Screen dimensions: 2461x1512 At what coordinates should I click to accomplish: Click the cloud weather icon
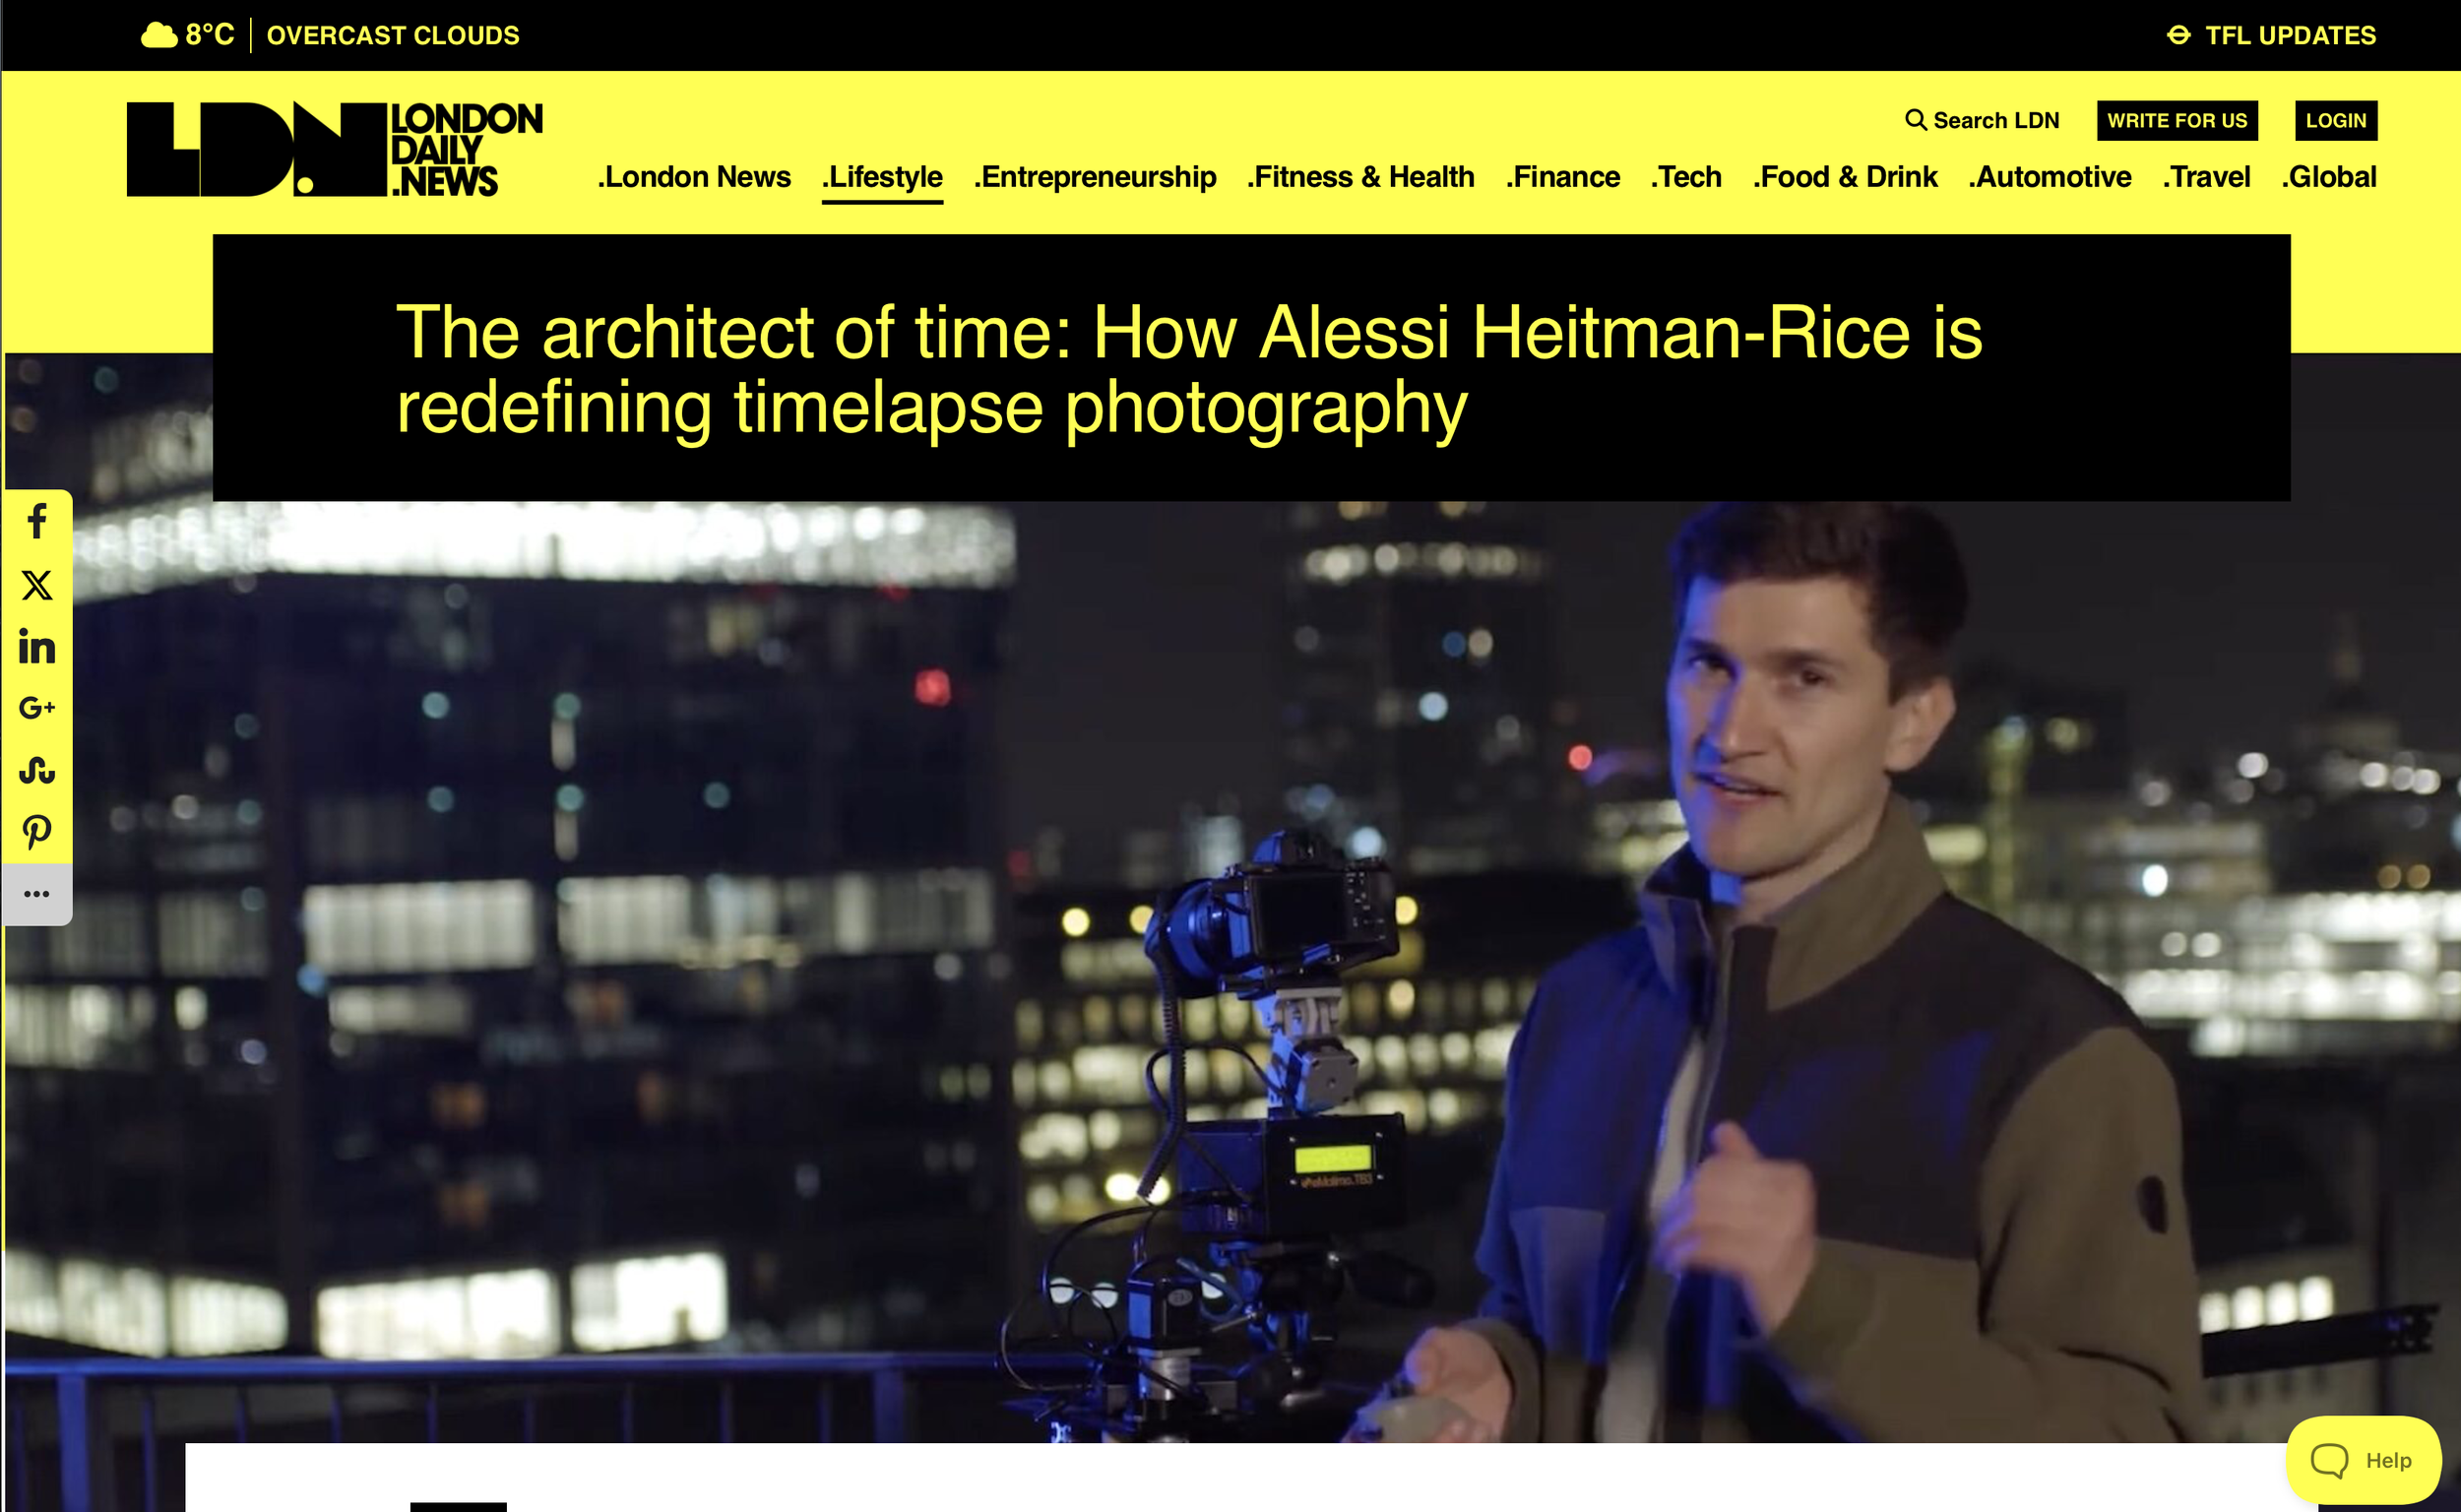[x=159, y=35]
